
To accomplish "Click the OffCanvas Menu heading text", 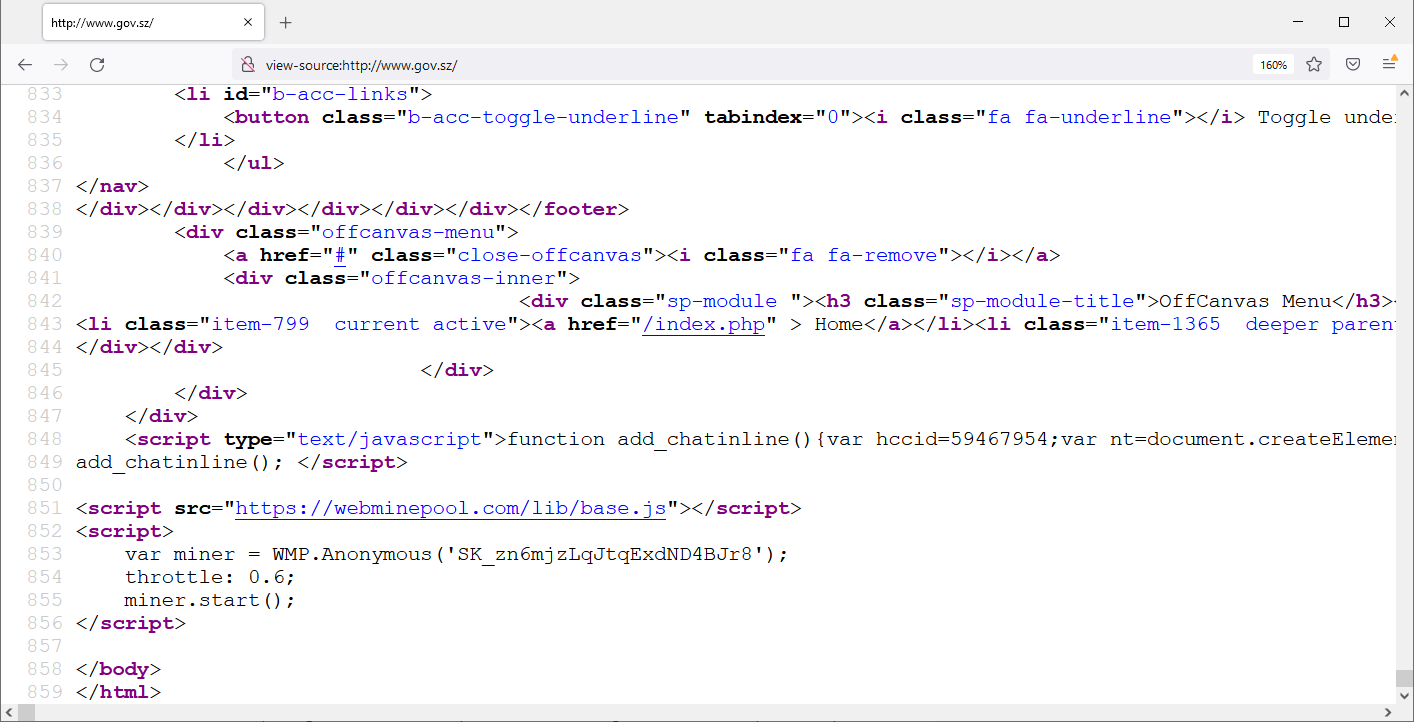I will (1245, 301).
